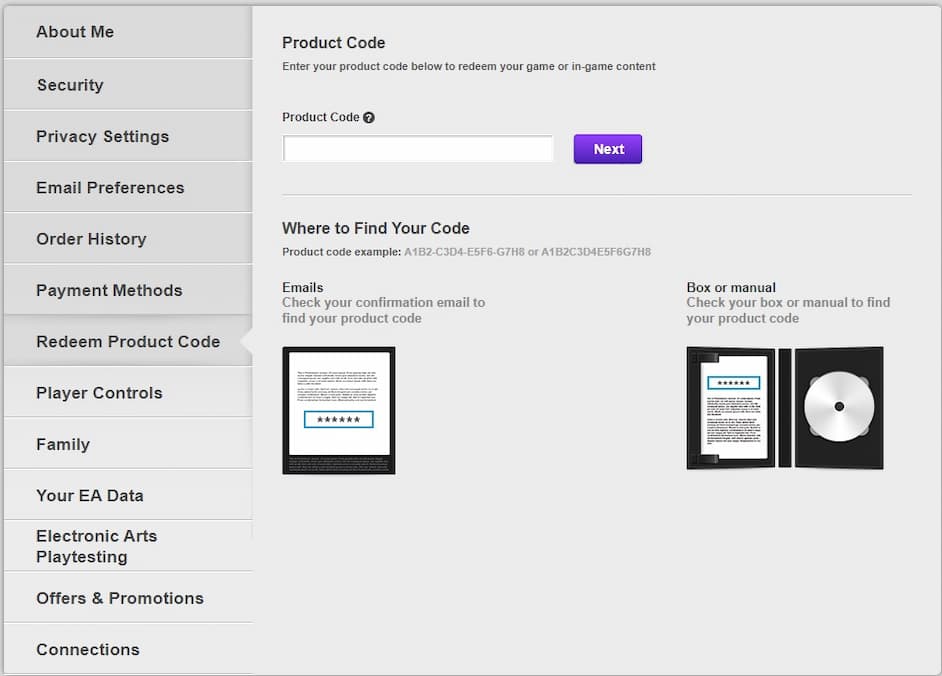Click the masked code box in email illustration
Viewport: 942px width, 676px height.
click(x=338, y=419)
